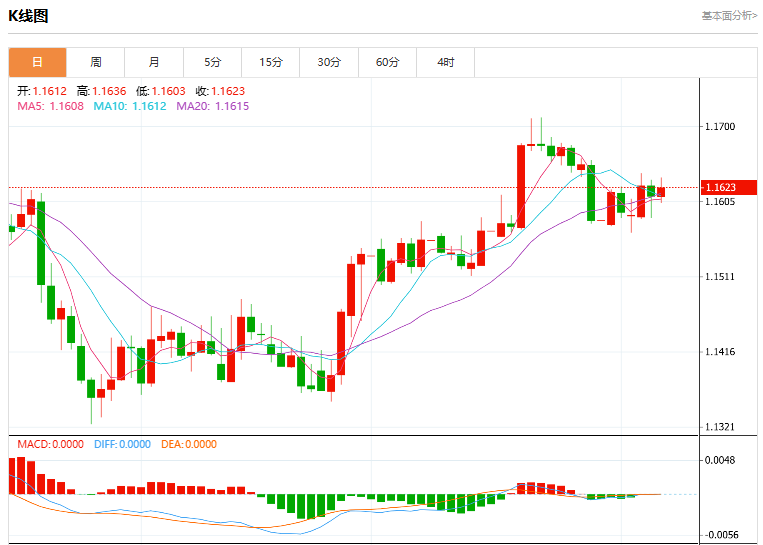Switch to the 周 weekly tab
This screenshot has height=545, width=763.
pos(96,62)
